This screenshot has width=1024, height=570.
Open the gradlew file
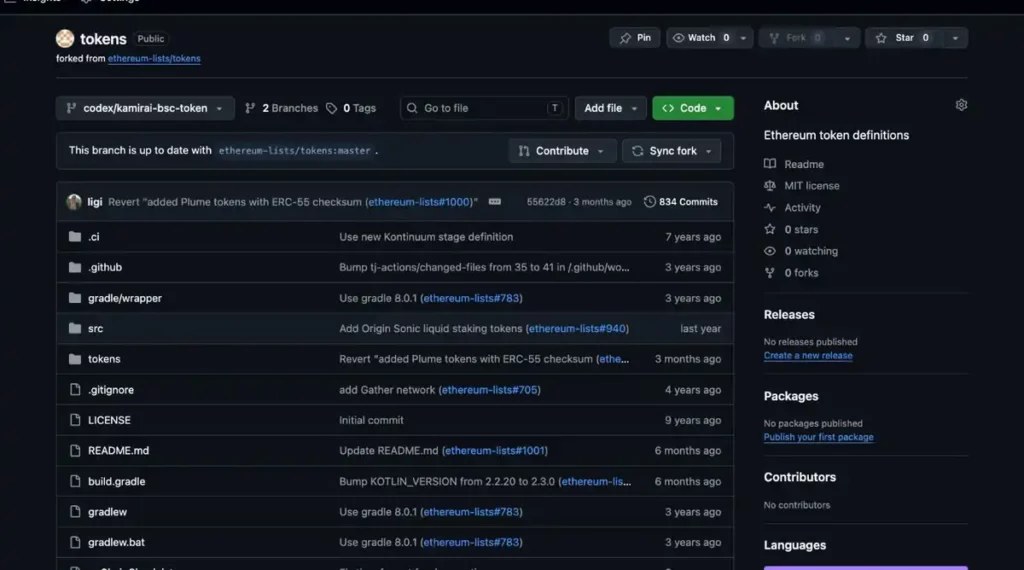pyautogui.click(x=107, y=512)
